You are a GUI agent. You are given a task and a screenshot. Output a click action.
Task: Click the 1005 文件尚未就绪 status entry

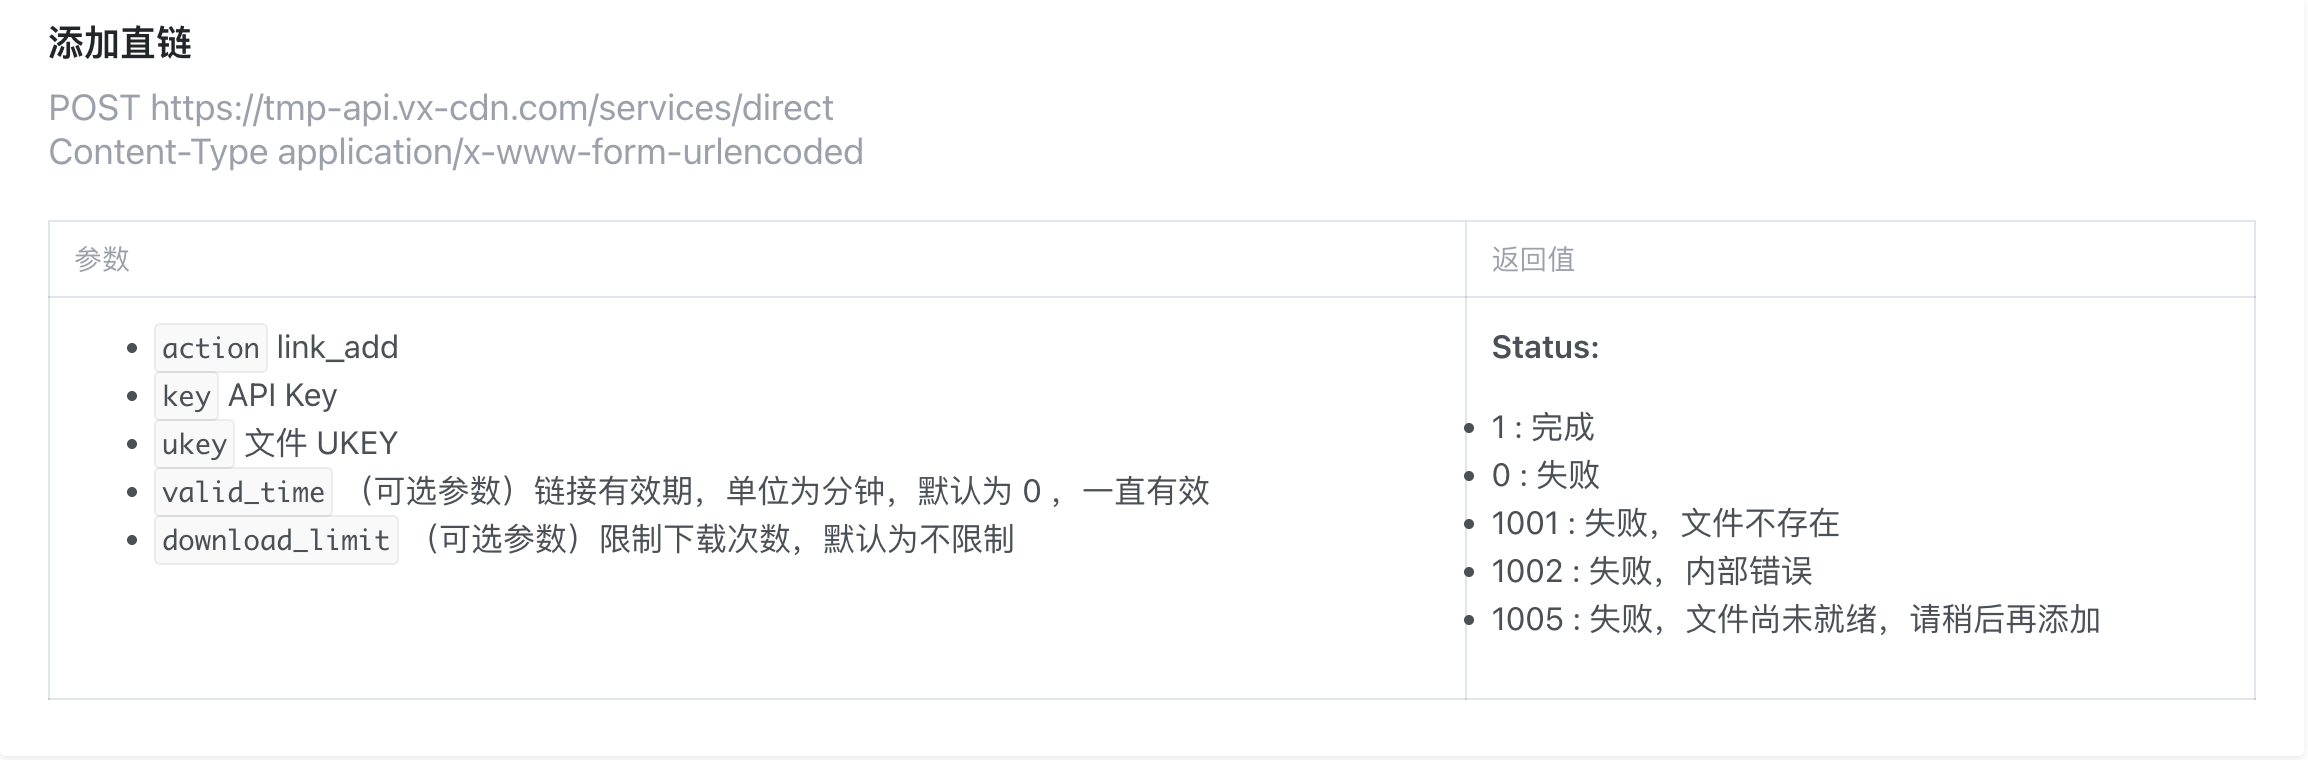[1795, 620]
